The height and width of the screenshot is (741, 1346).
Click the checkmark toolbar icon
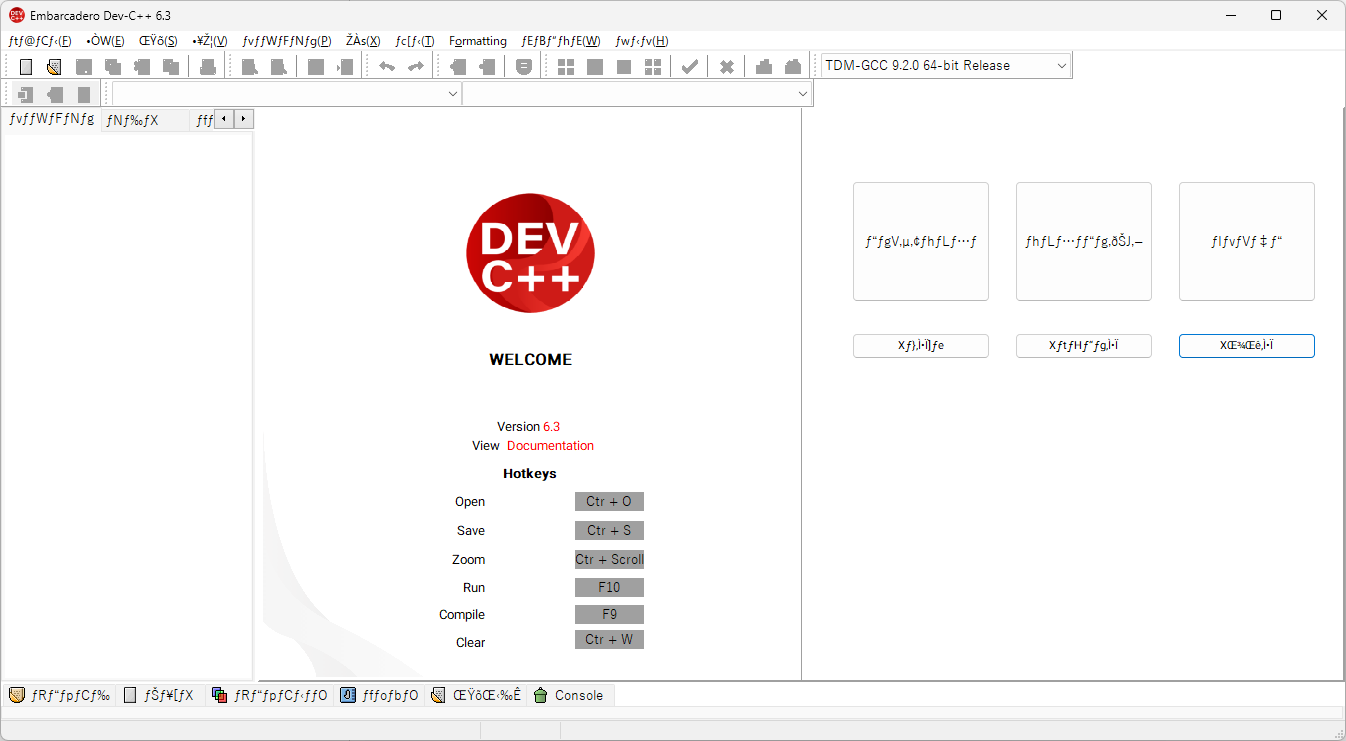[689, 65]
